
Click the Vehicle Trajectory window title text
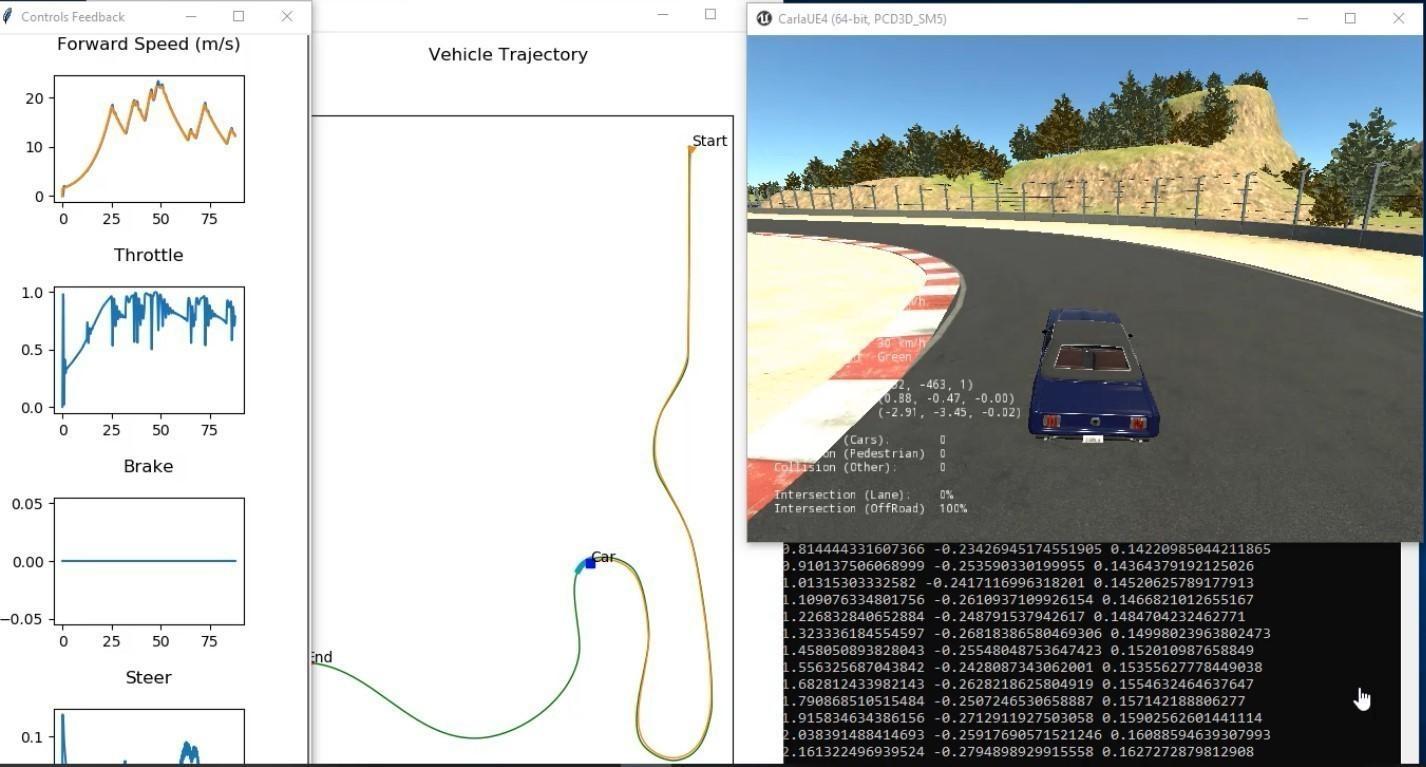pos(507,54)
